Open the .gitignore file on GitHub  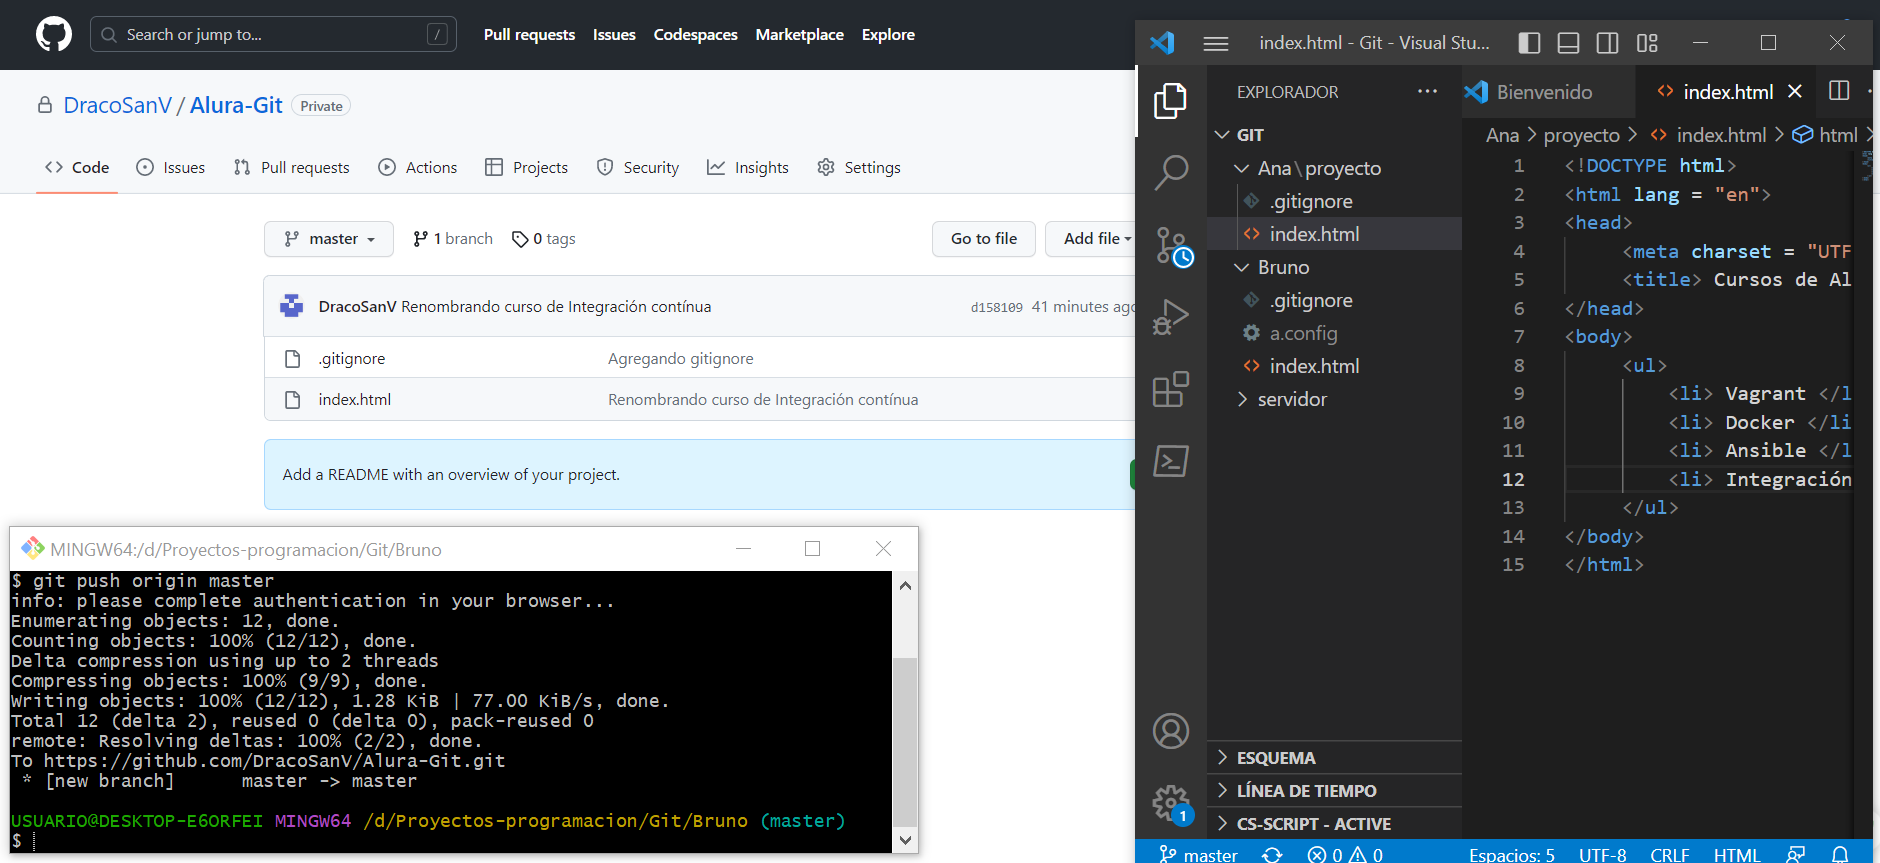352,359
